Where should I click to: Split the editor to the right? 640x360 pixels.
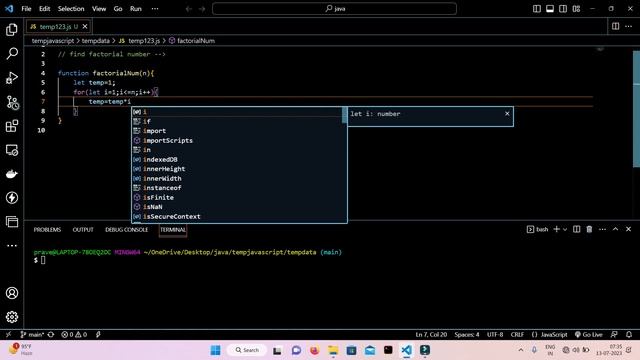(615, 26)
